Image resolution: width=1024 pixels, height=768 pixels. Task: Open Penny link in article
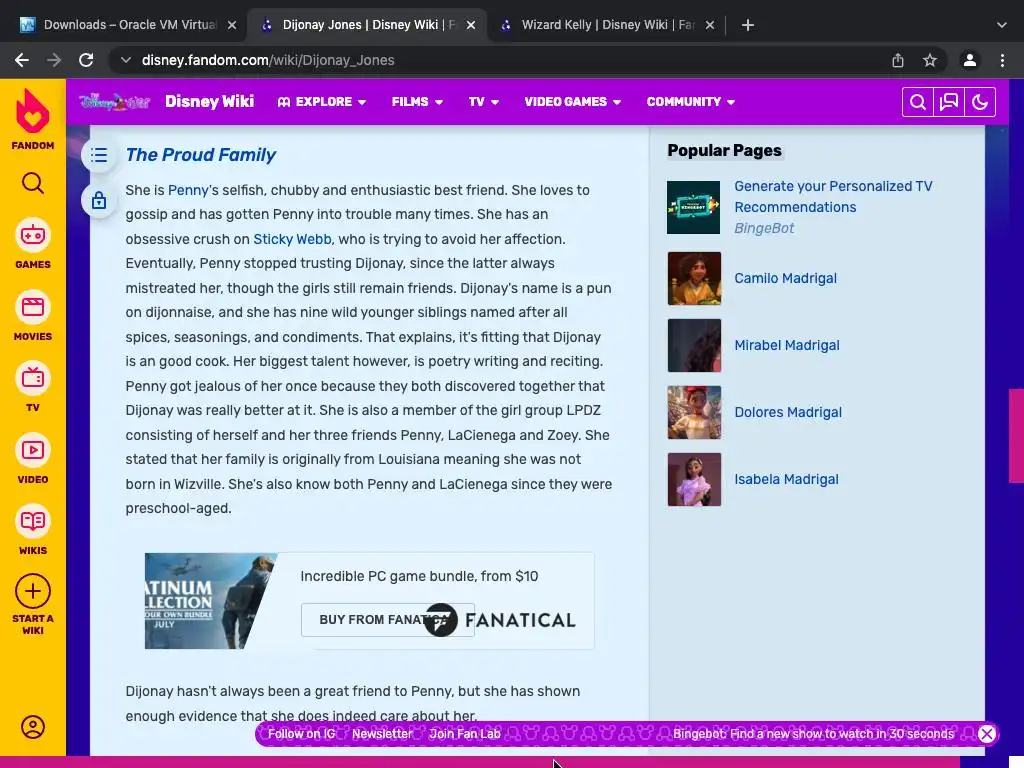tap(188, 190)
